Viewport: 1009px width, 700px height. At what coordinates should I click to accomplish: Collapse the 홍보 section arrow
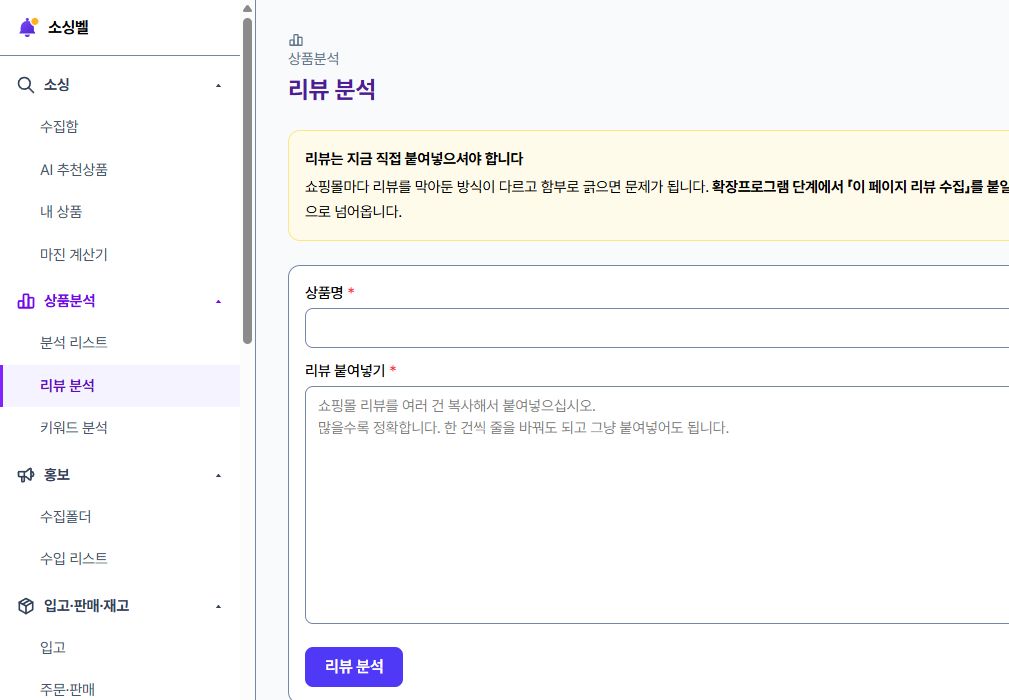coord(218,475)
